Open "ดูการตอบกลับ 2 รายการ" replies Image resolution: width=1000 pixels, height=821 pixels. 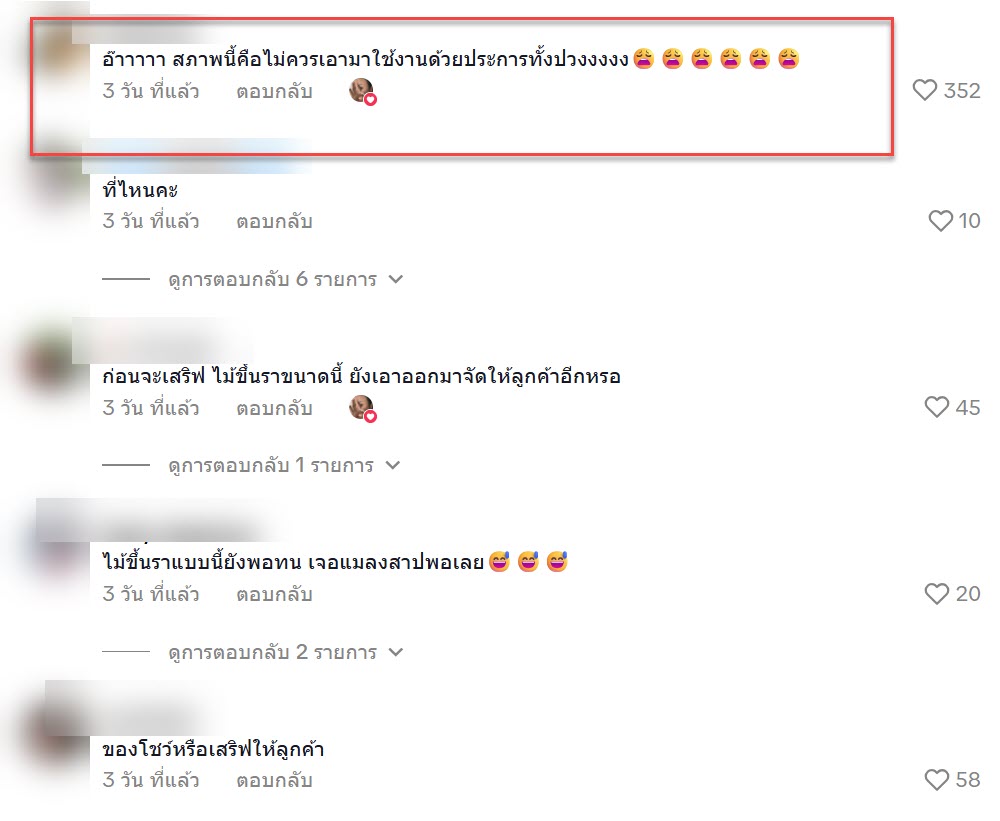coord(272,653)
